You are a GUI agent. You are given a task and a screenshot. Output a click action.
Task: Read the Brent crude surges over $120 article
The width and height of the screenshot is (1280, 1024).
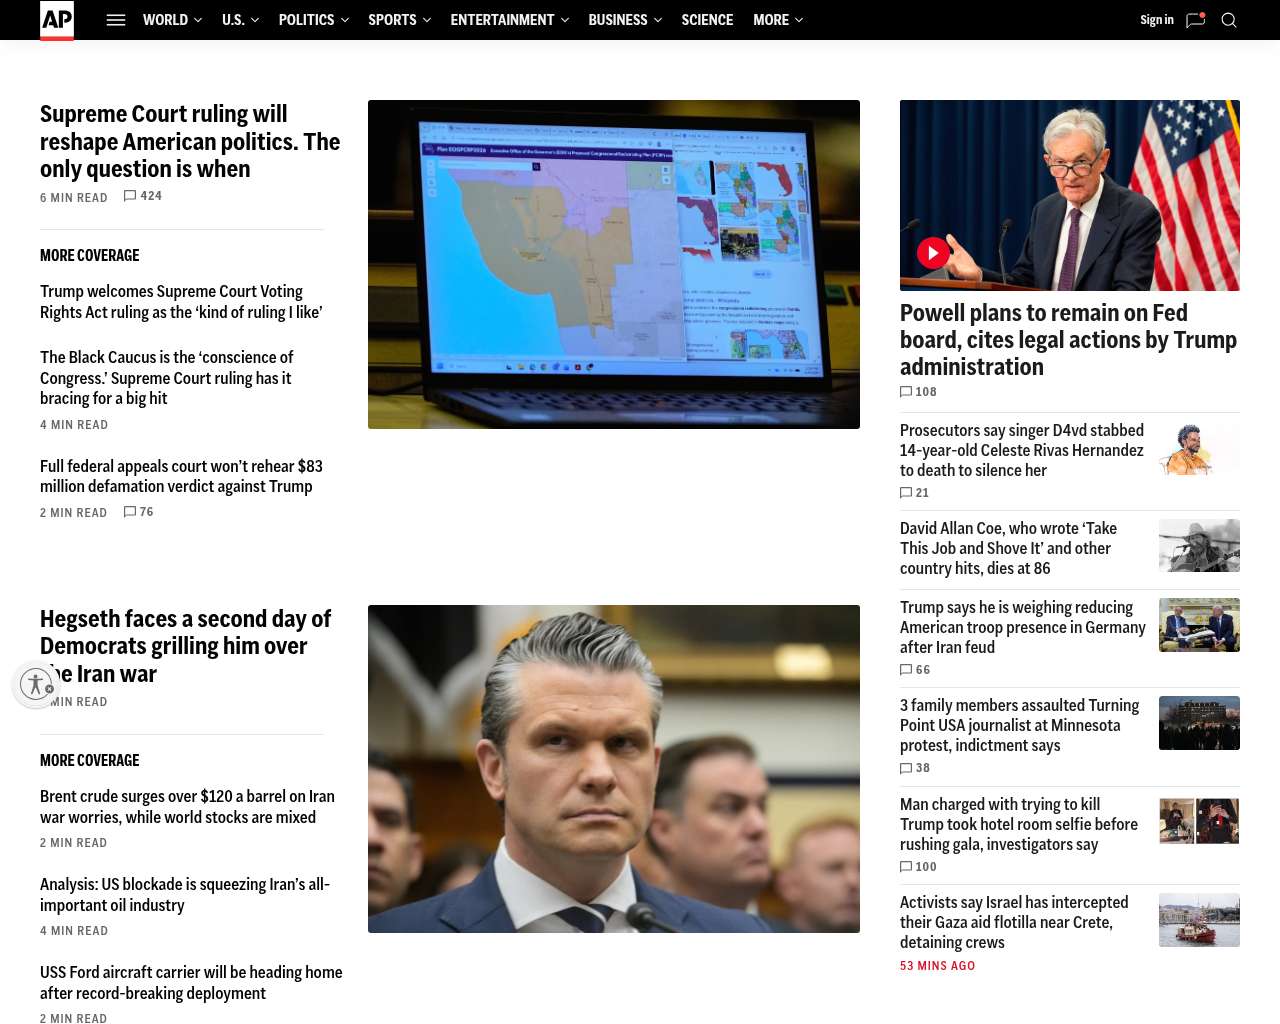[187, 807]
